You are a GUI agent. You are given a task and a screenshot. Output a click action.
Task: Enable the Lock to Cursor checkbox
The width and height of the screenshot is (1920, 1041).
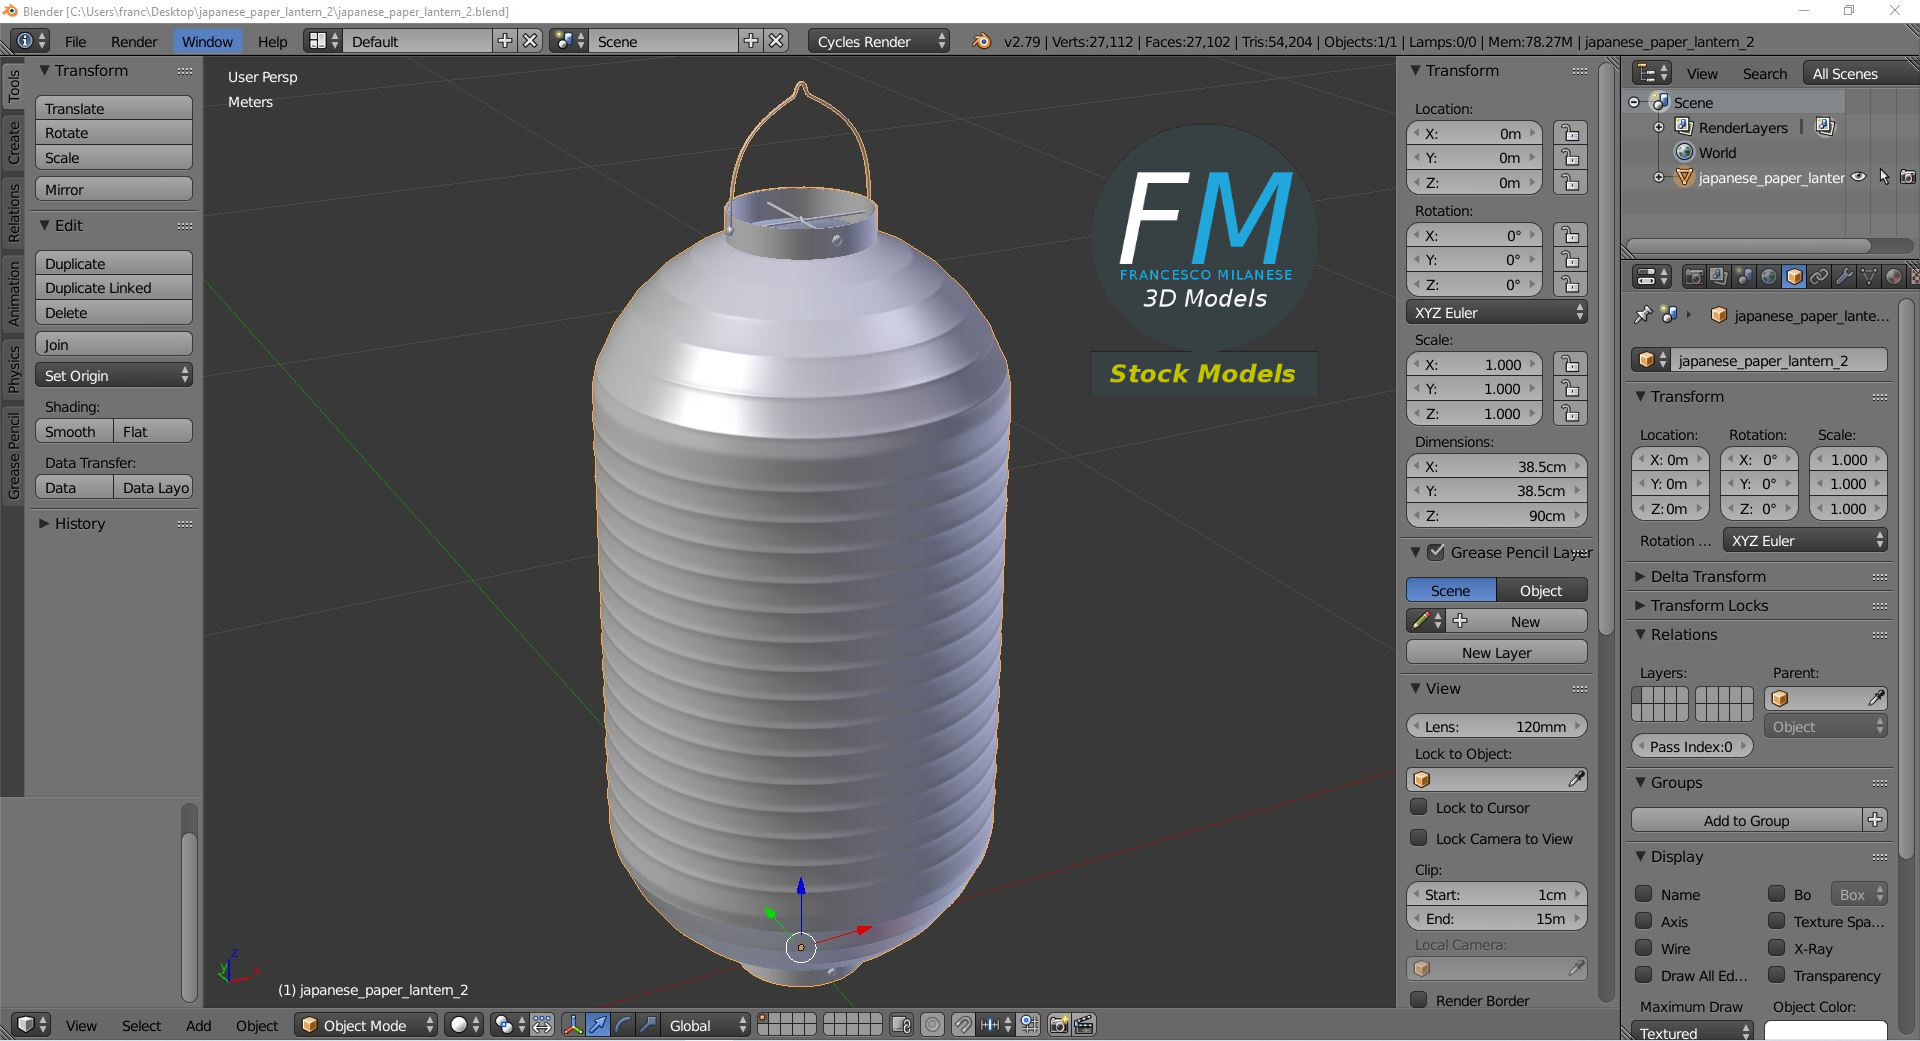click(x=1418, y=807)
